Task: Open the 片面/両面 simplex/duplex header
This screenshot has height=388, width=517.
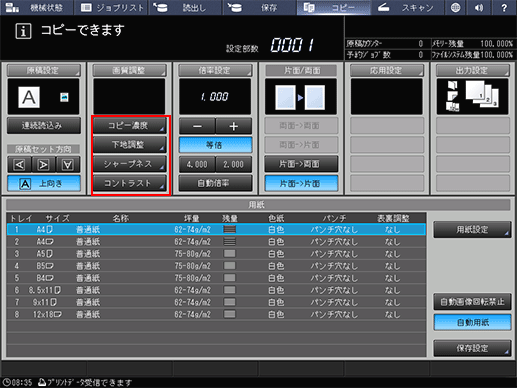Action: coord(301,70)
